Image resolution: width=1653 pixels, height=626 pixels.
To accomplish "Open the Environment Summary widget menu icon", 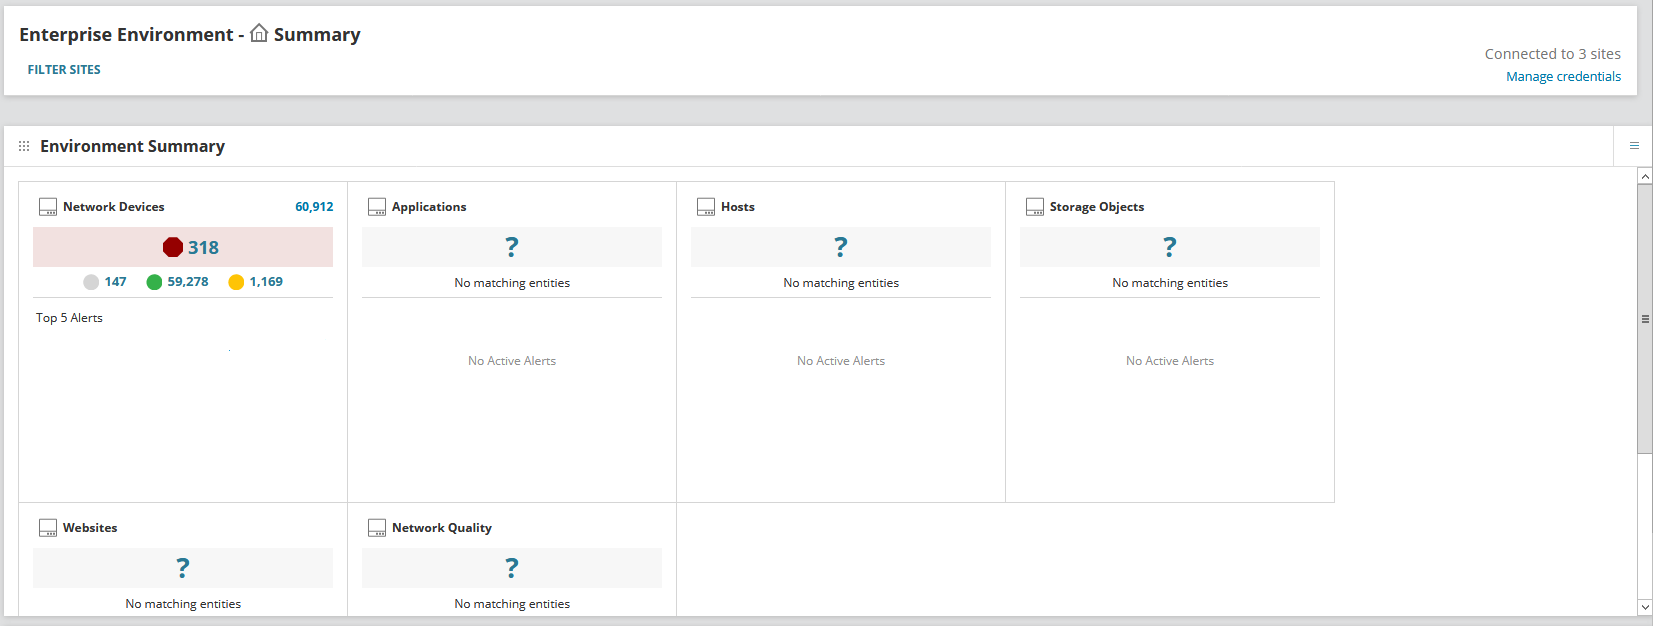I will coord(1634,146).
